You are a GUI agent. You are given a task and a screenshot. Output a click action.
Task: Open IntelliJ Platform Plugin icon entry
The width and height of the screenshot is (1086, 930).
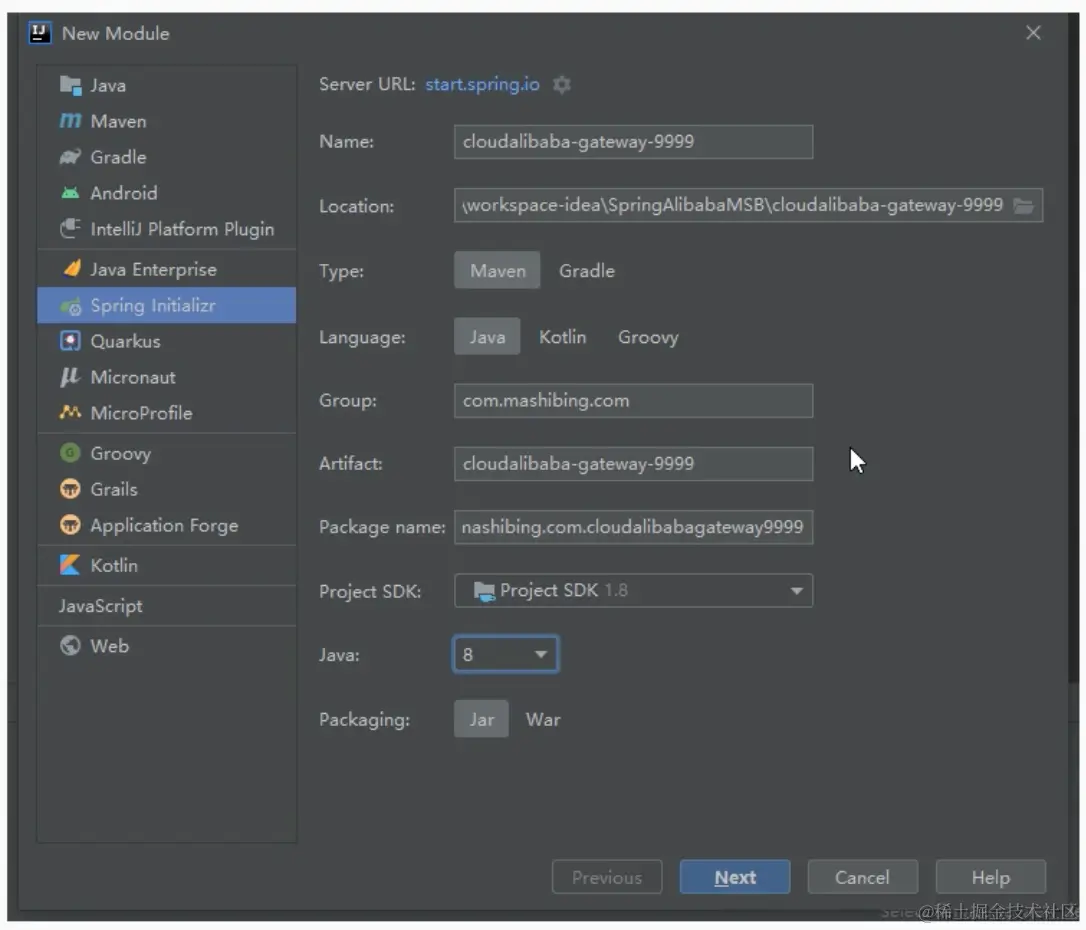click(x=70, y=229)
